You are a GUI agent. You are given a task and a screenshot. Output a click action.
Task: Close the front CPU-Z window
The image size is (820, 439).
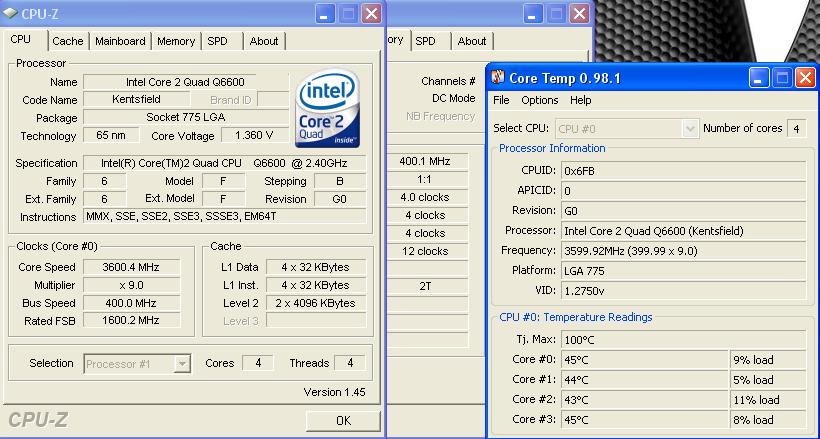[x=371, y=14]
